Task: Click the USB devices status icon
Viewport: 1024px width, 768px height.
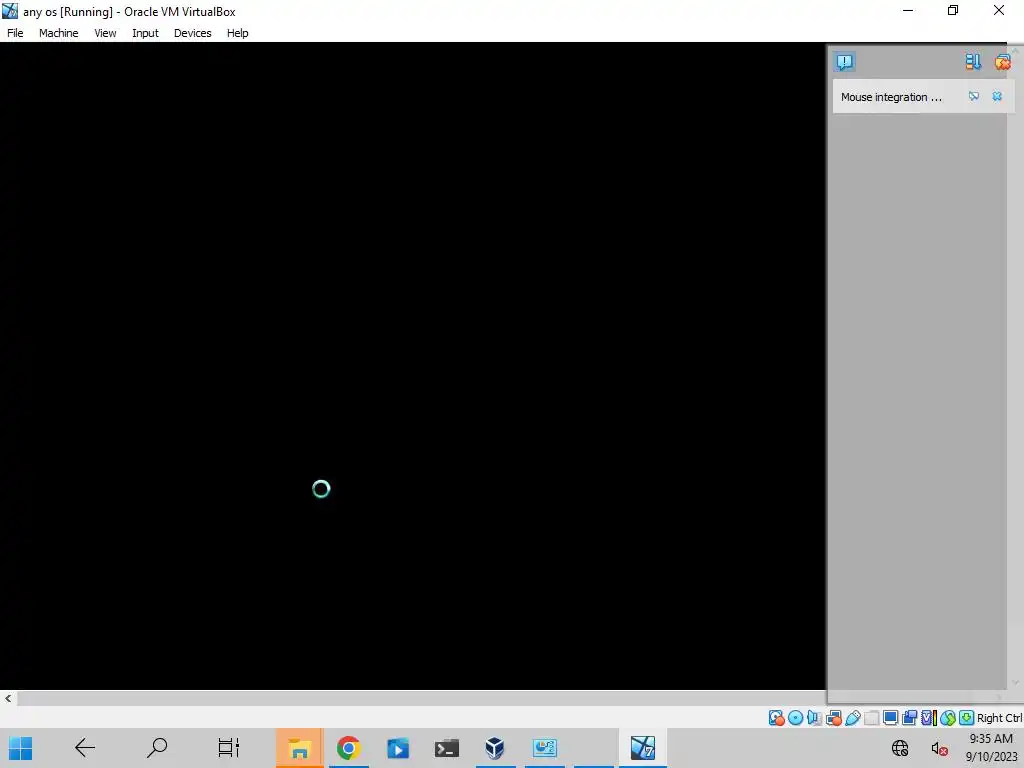Action: 852,718
